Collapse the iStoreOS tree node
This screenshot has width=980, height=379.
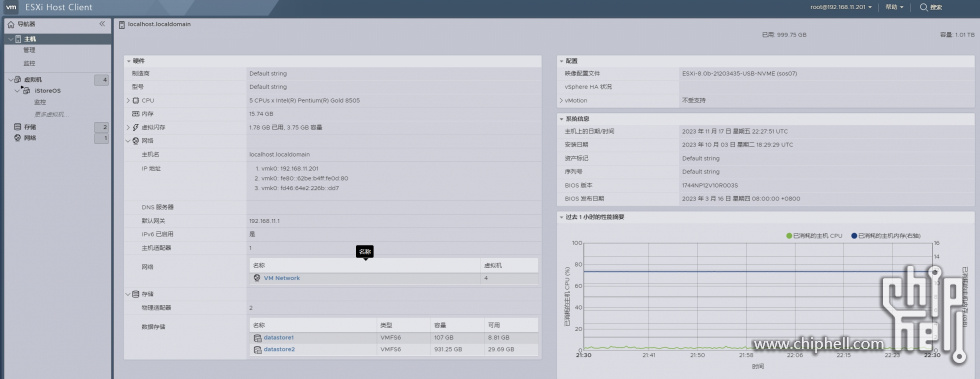(x=18, y=91)
